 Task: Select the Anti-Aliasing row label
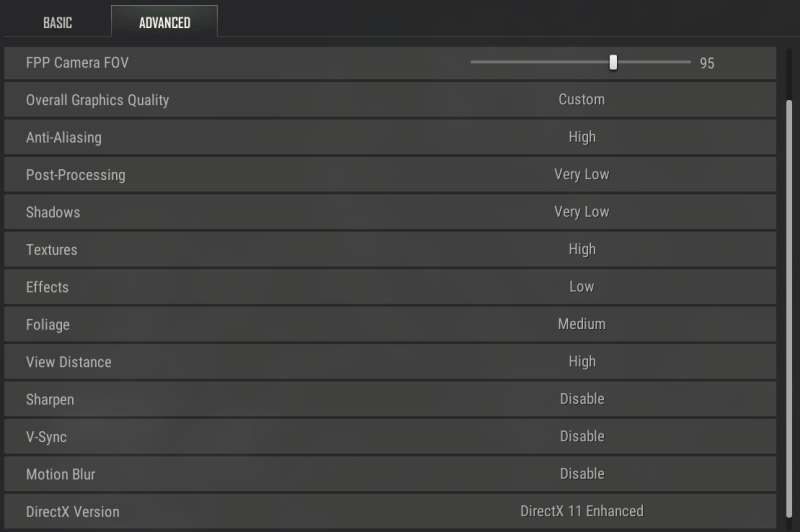63,137
